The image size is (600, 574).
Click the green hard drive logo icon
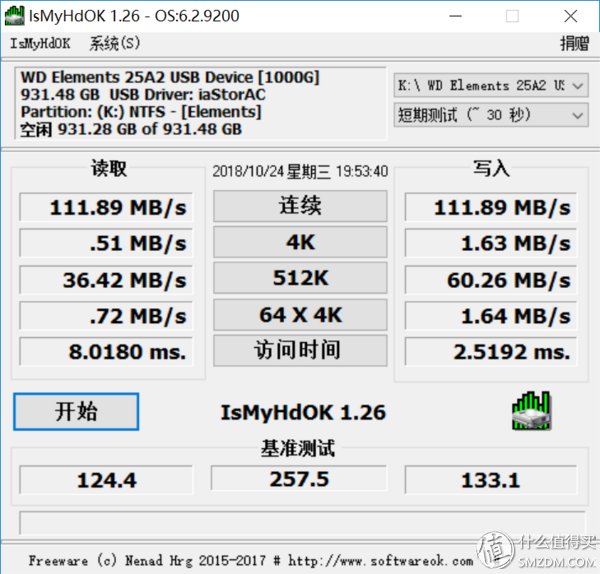pyautogui.click(x=532, y=411)
